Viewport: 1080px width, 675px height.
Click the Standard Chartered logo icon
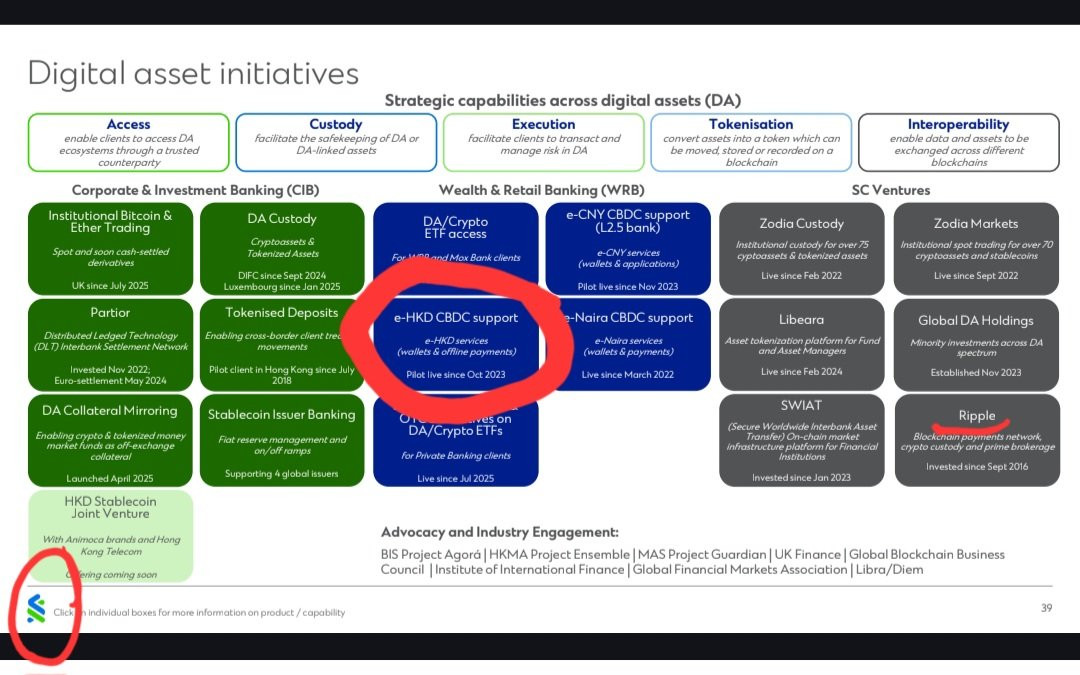[36, 609]
